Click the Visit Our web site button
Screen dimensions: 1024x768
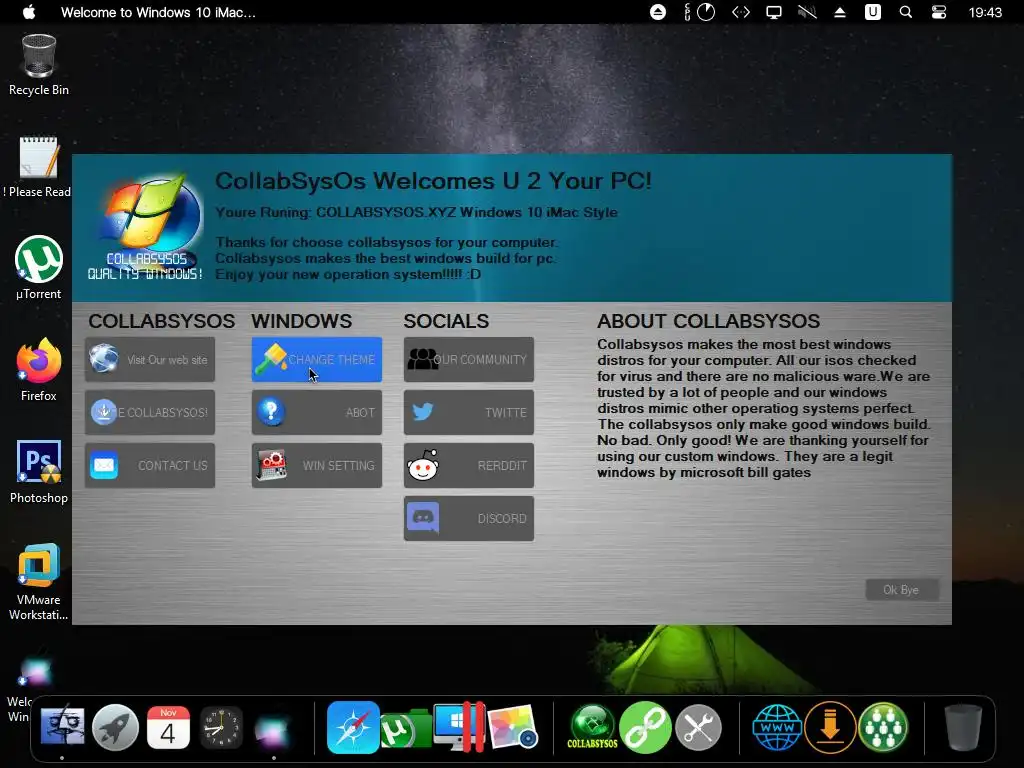[150, 359]
